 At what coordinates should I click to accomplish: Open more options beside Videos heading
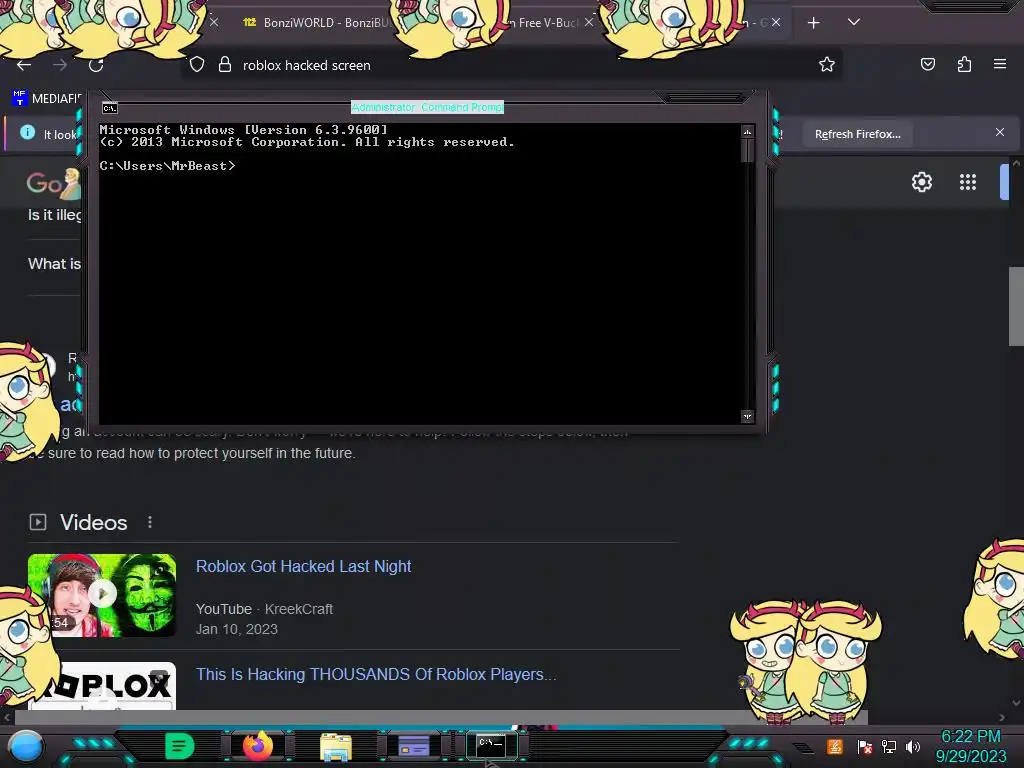point(150,522)
